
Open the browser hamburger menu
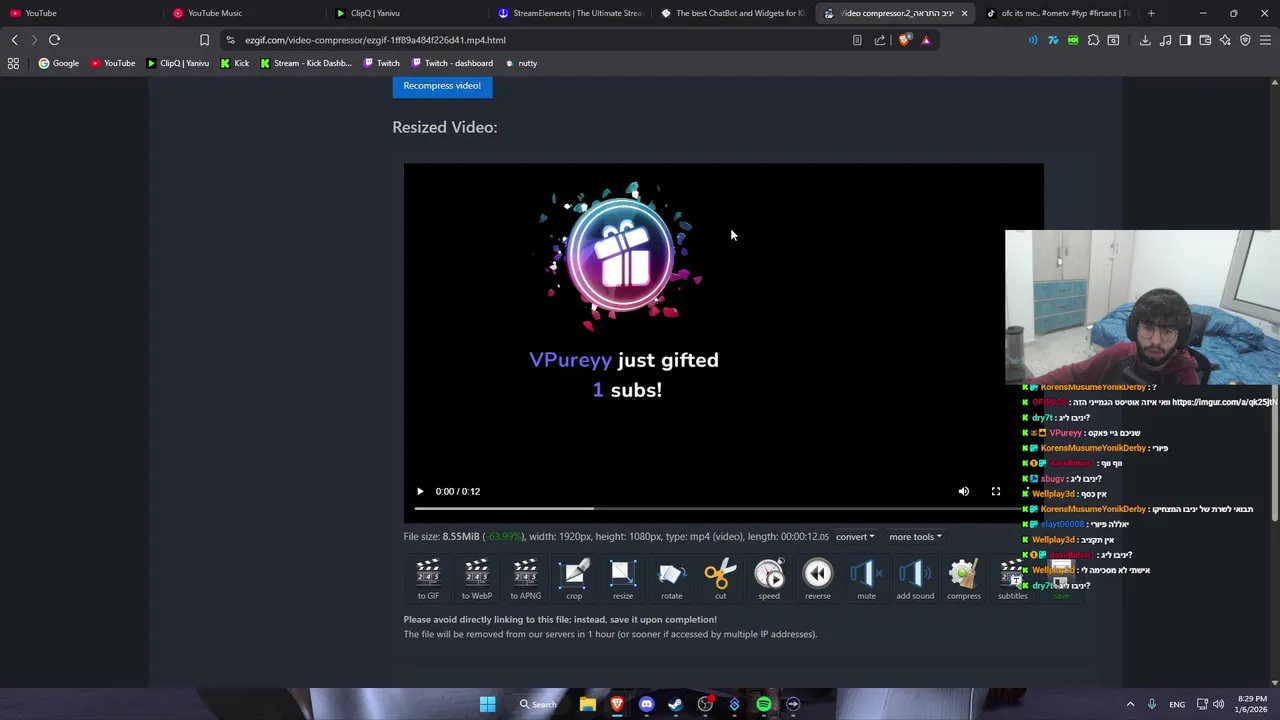click(1265, 40)
